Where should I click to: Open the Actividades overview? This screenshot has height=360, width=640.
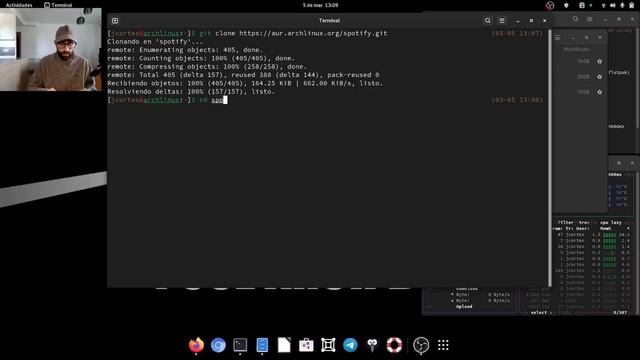19,5
